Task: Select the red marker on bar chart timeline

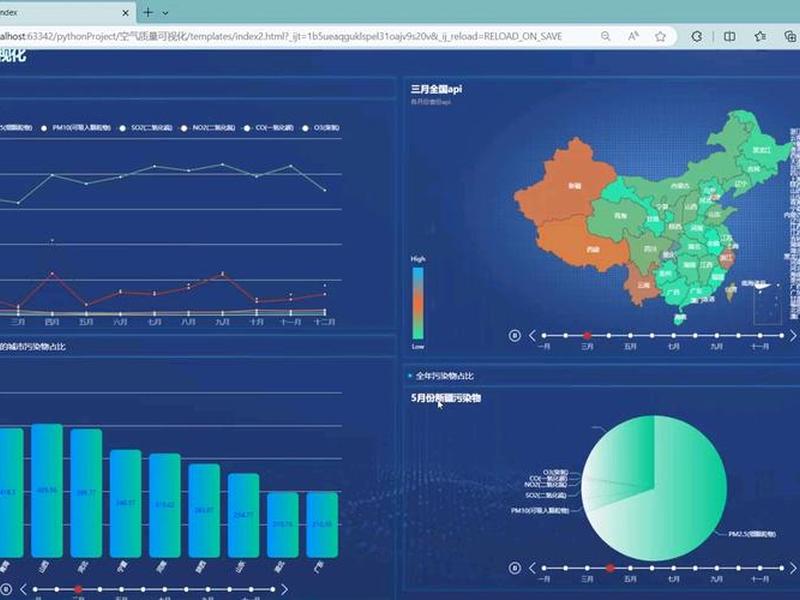Action: pos(78,589)
